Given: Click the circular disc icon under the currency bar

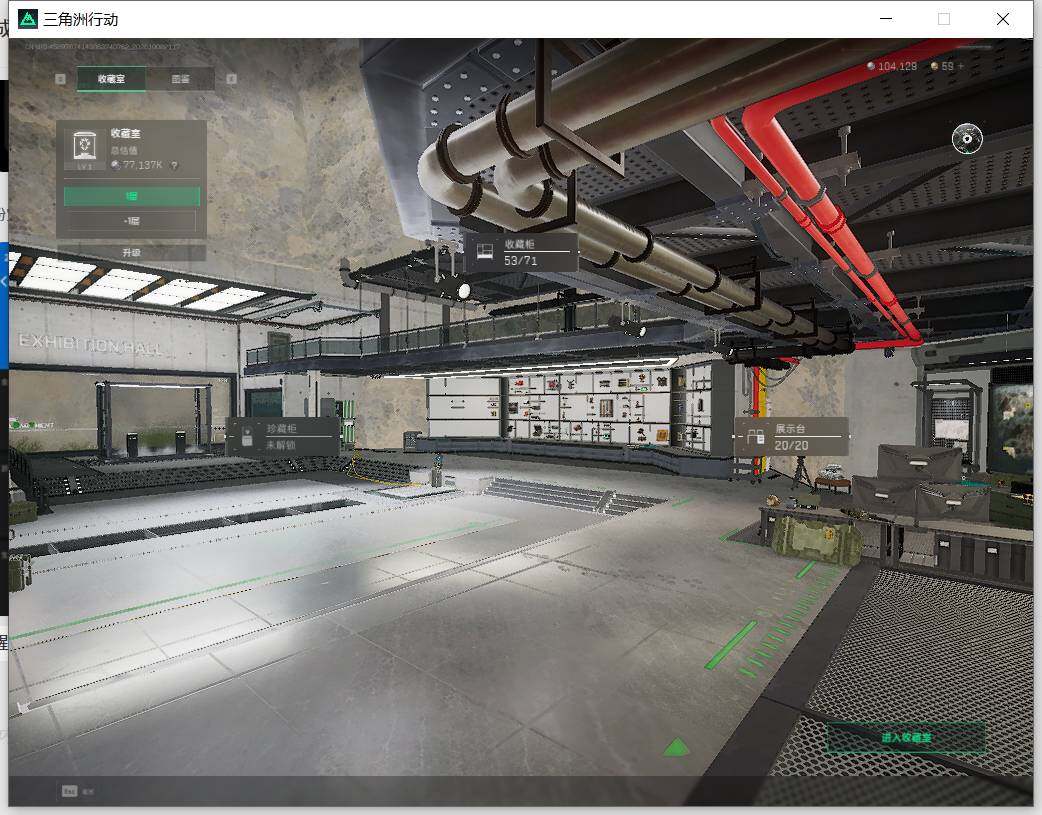Looking at the screenshot, I should coord(967,138).
